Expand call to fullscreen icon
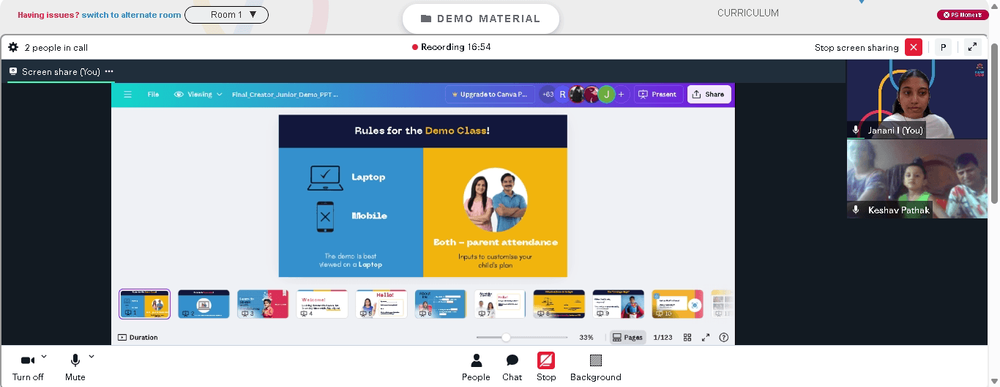 (972, 47)
